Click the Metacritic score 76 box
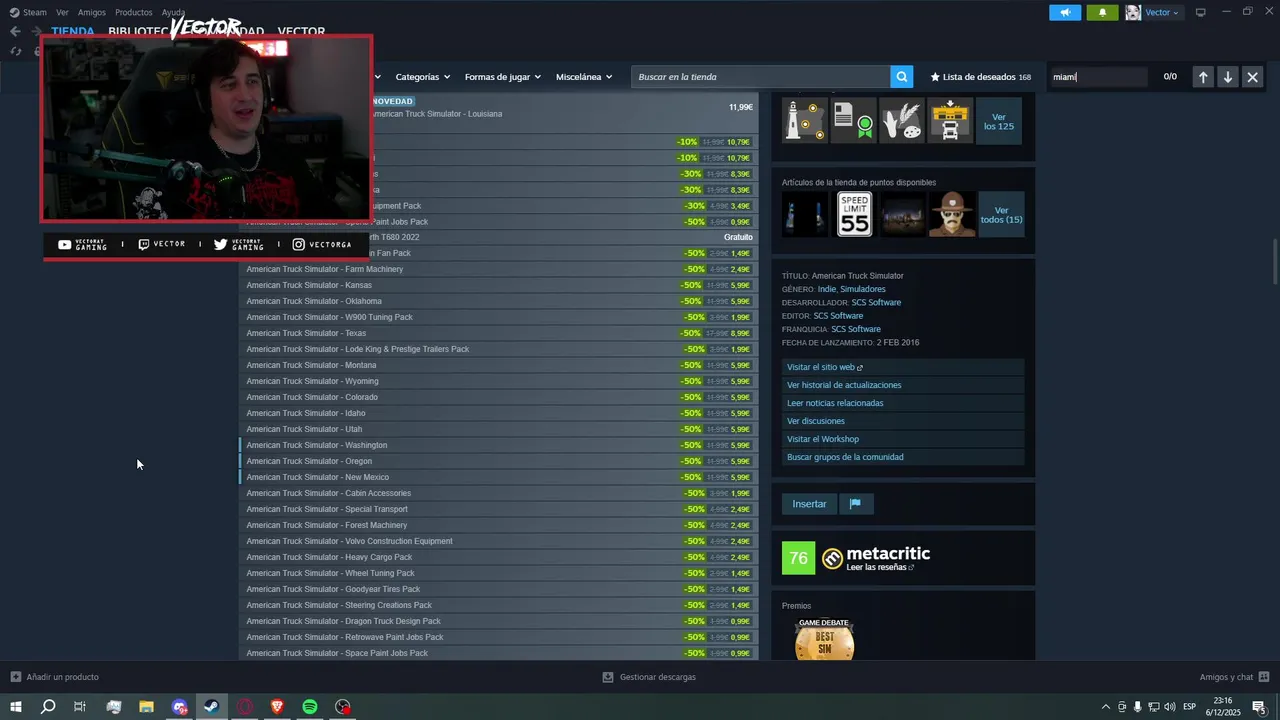The height and width of the screenshot is (720, 1280). tap(798, 558)
